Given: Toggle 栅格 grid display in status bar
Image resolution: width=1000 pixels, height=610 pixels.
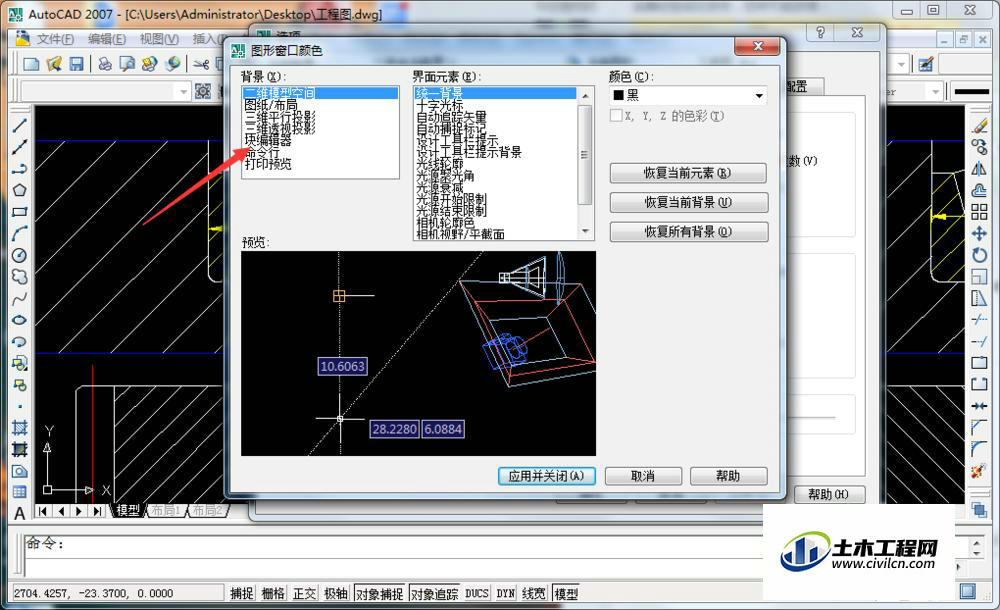Looking at the screenshot, I should [x=273, y=593].
